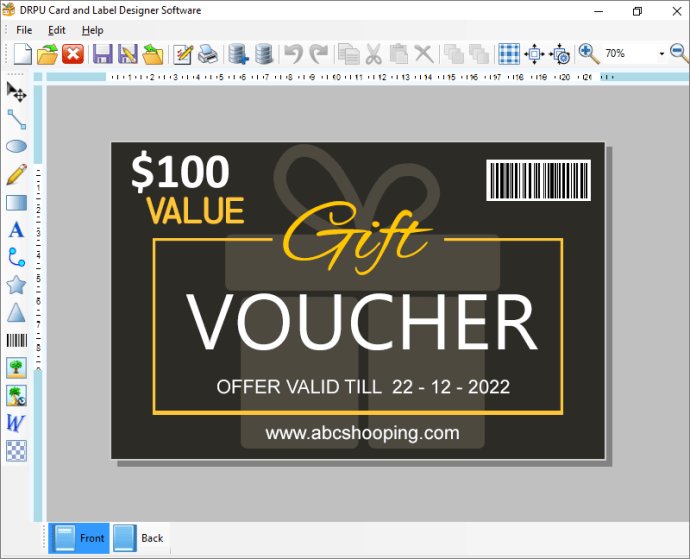Open the File menu
This screenshot has height=559, width=690.
pyautogui.click(x=24, y=30)
